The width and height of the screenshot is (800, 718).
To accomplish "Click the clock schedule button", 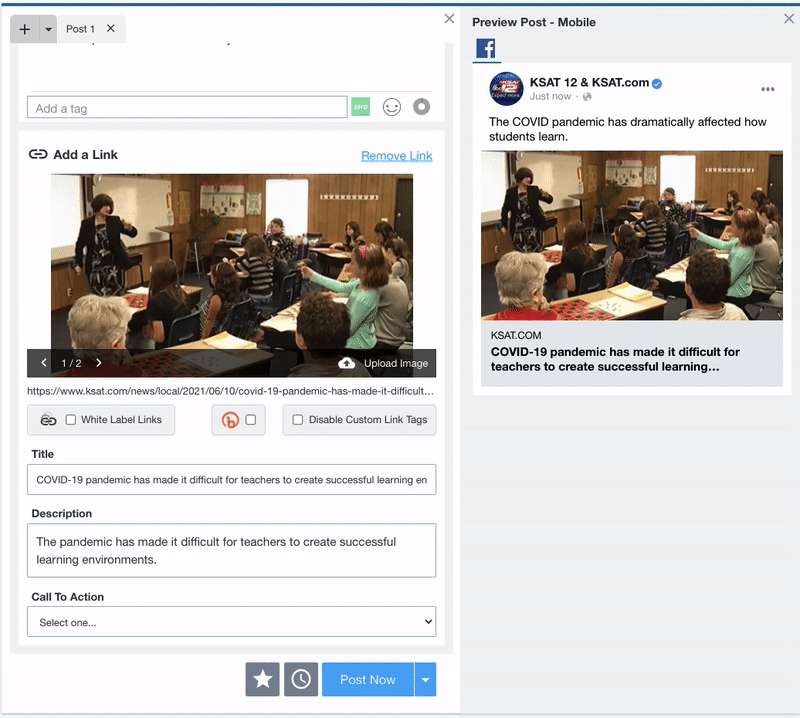I will [301, 679].
